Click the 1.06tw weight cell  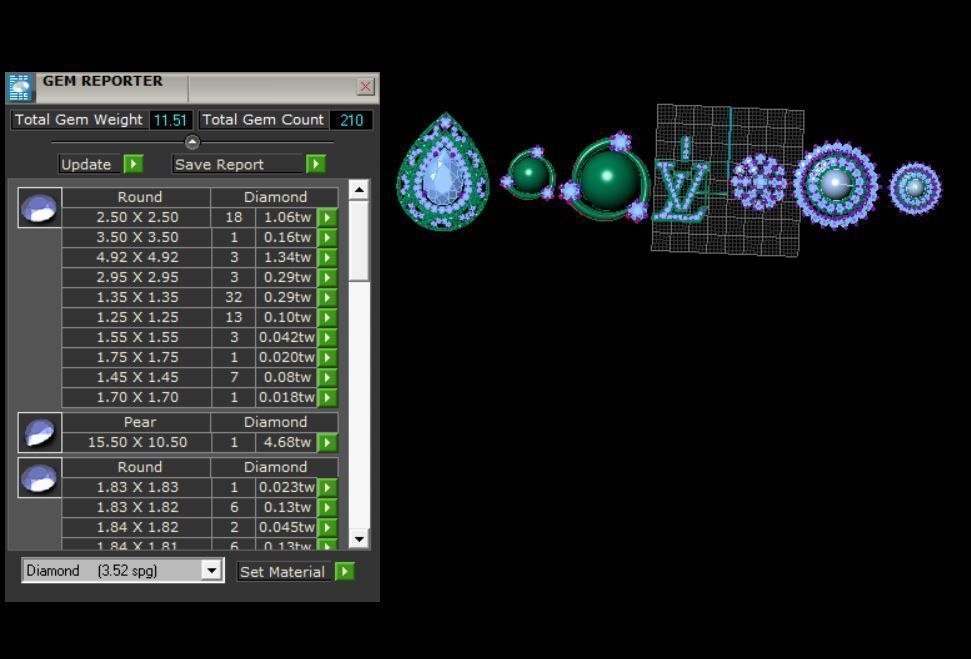point(286,217)
